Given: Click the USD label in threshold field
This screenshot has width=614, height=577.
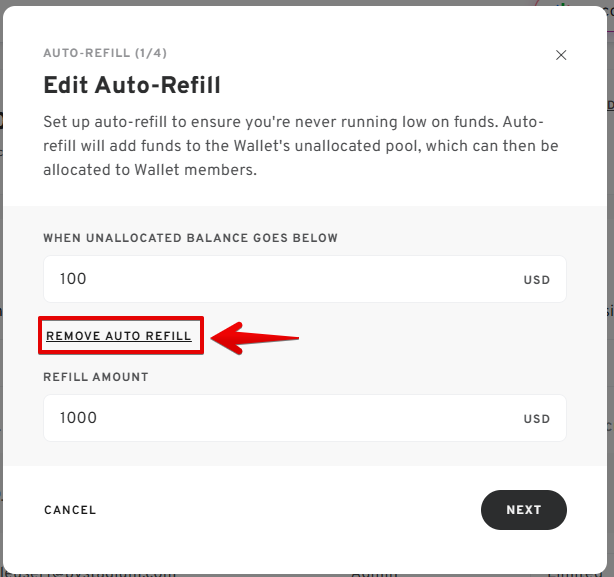Looking at the screenshot, I should coord(537,280).
